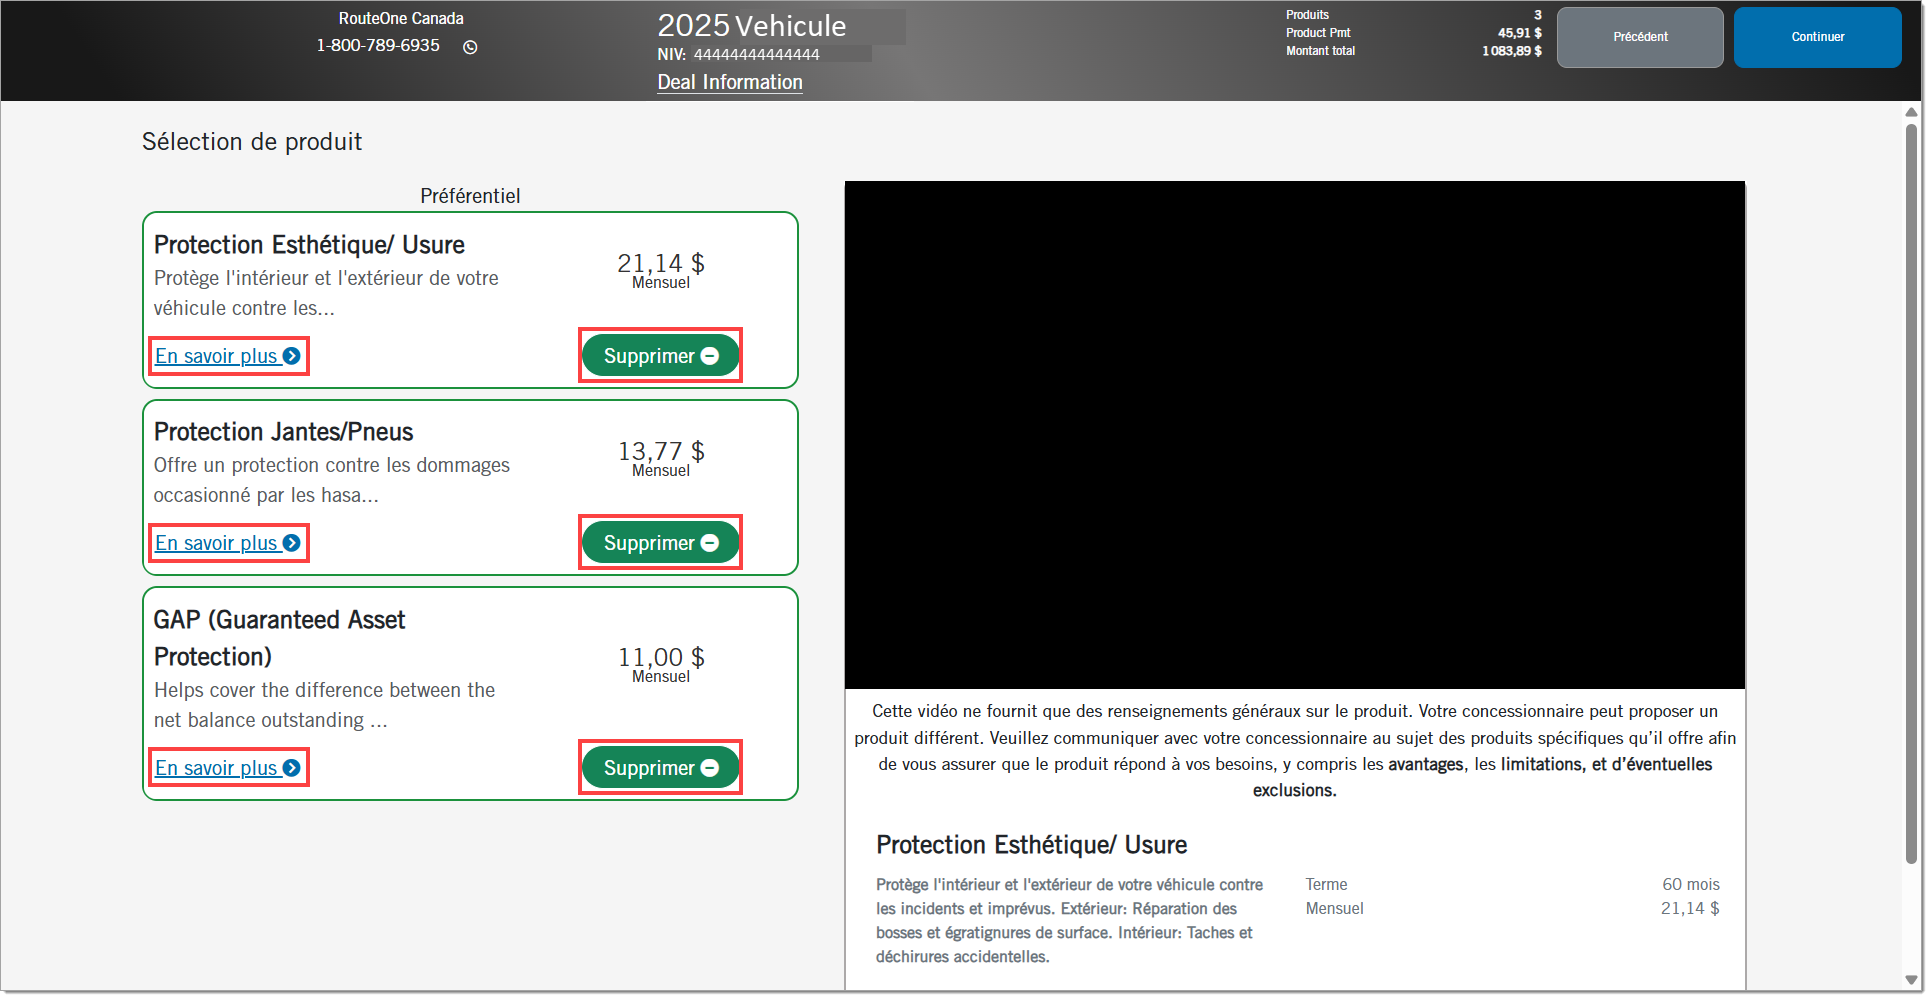Continue to the next step with Continuer
The height and width of the screenshot is (998, 1929).
point(1817,37)
